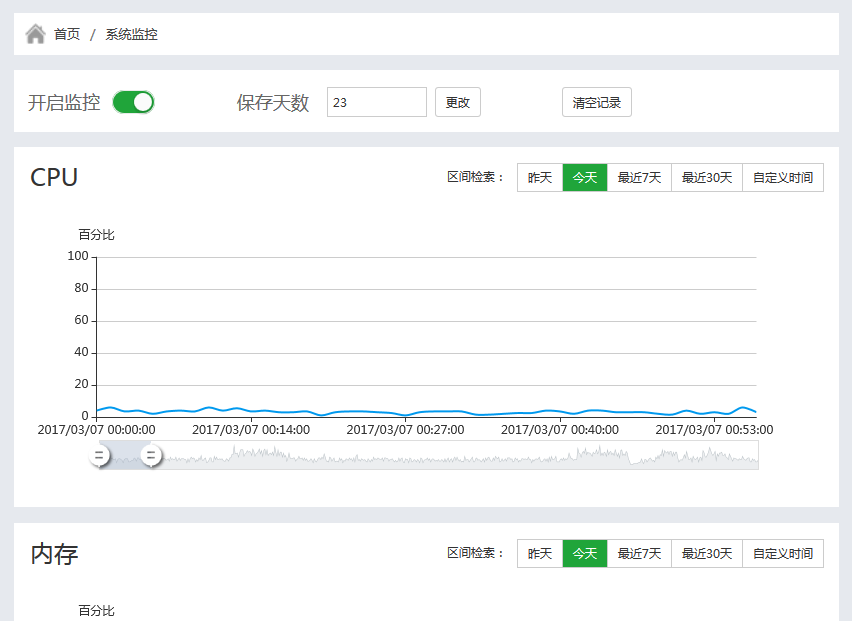
Task: Open the 首页 breadcrumb link
Action: (67, 34)
